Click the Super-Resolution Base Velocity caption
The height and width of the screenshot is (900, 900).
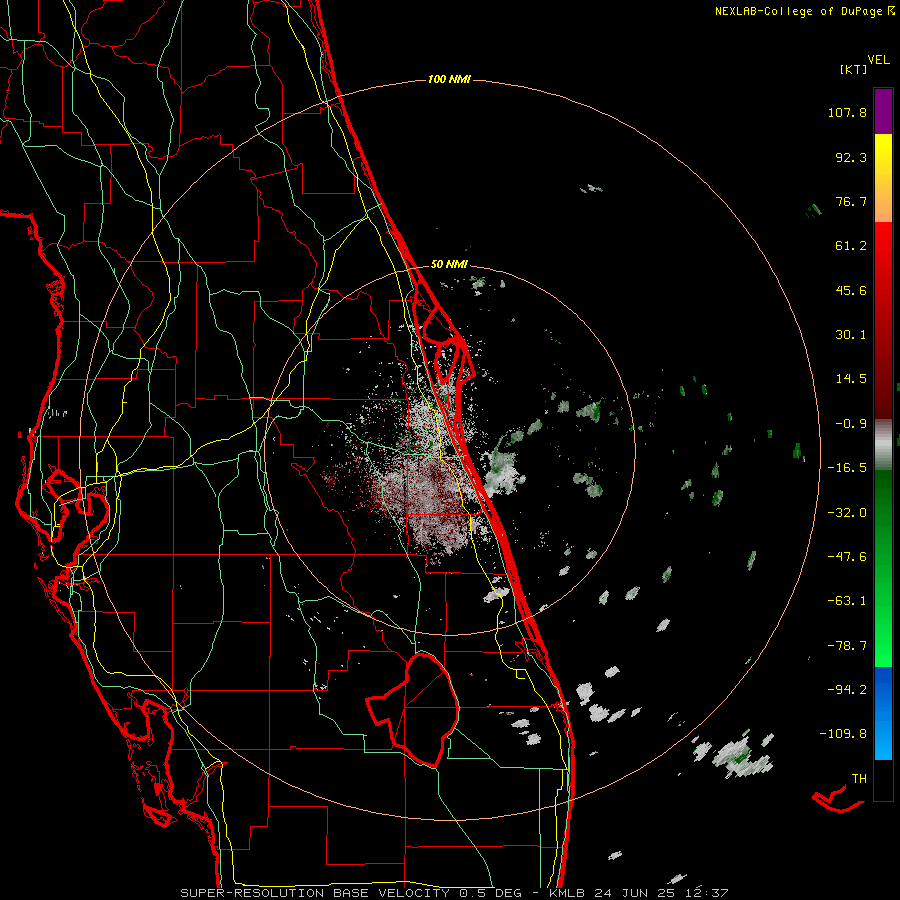tap(454, 893)
